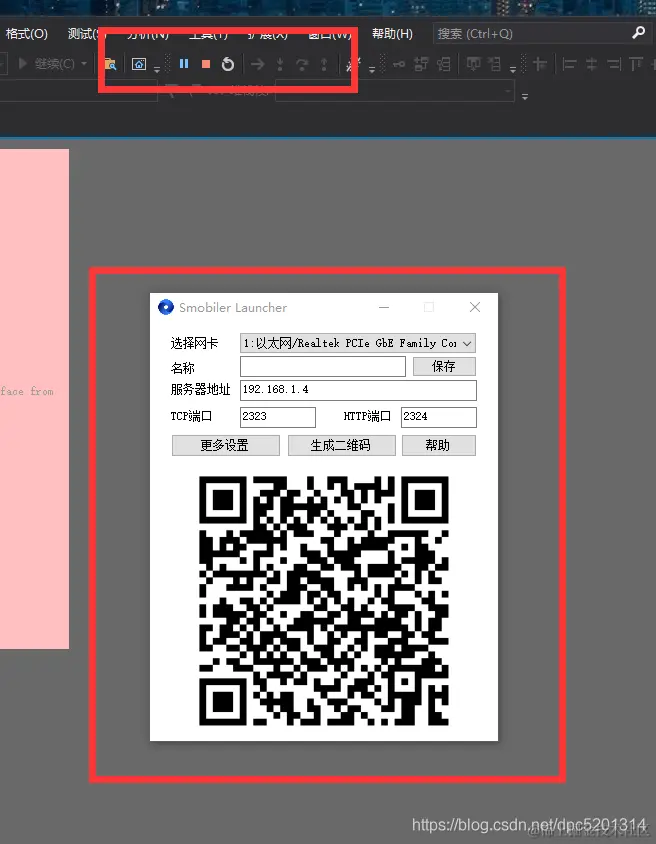Click the magnifier icon in search box
This screenshot has height=844, width=656.
tap(638, 33)
